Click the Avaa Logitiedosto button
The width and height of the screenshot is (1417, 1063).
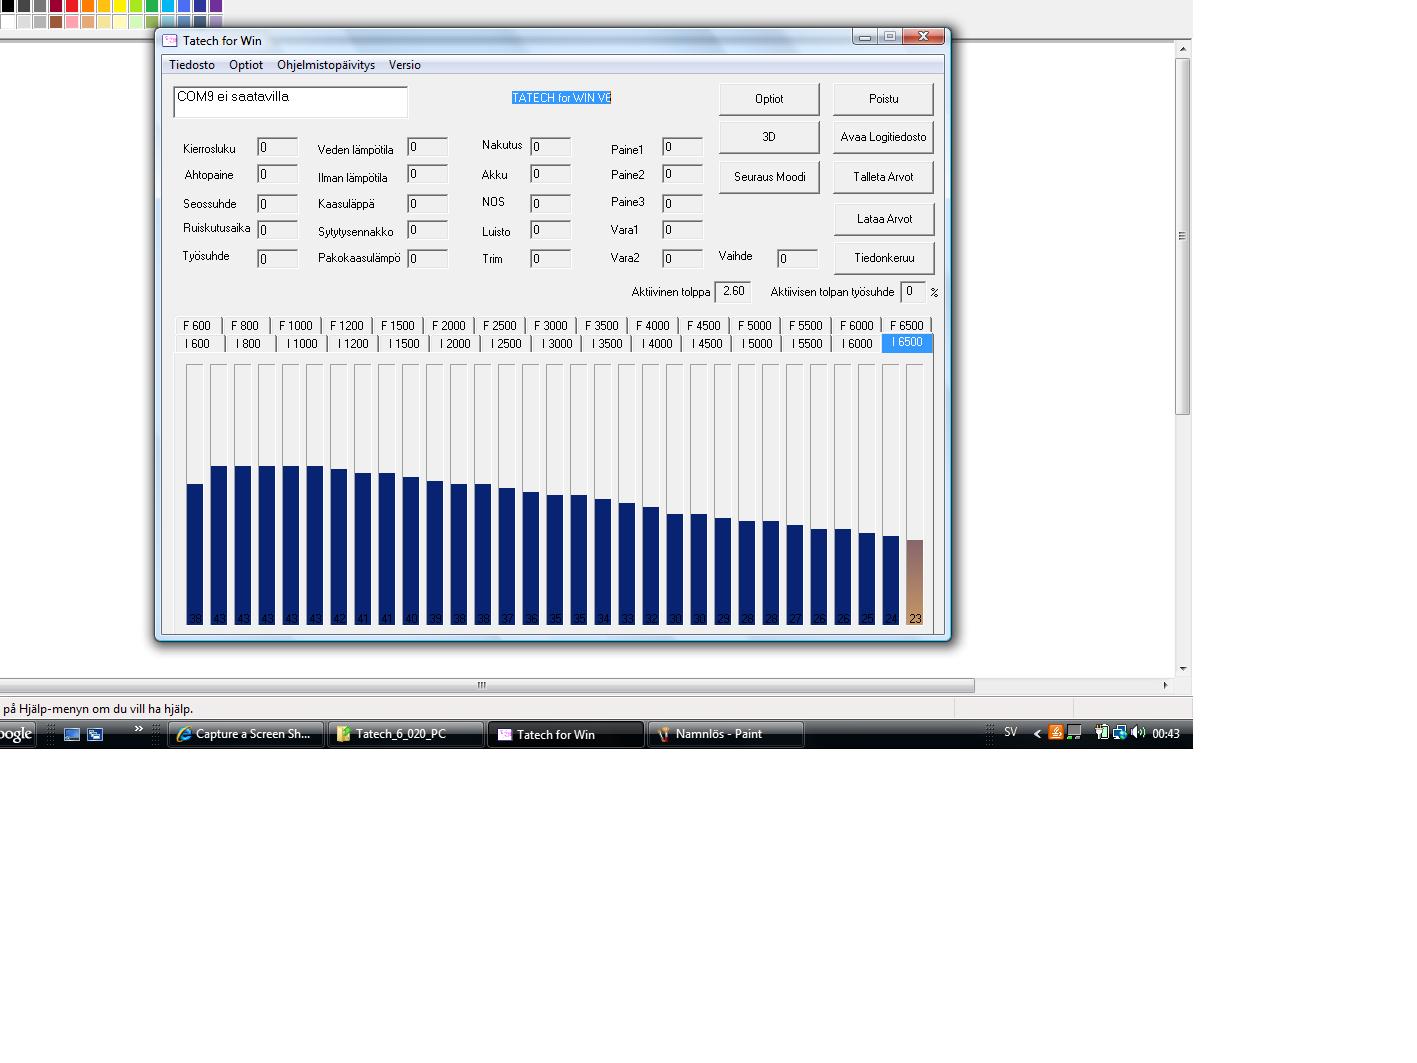tap(883, 137)
